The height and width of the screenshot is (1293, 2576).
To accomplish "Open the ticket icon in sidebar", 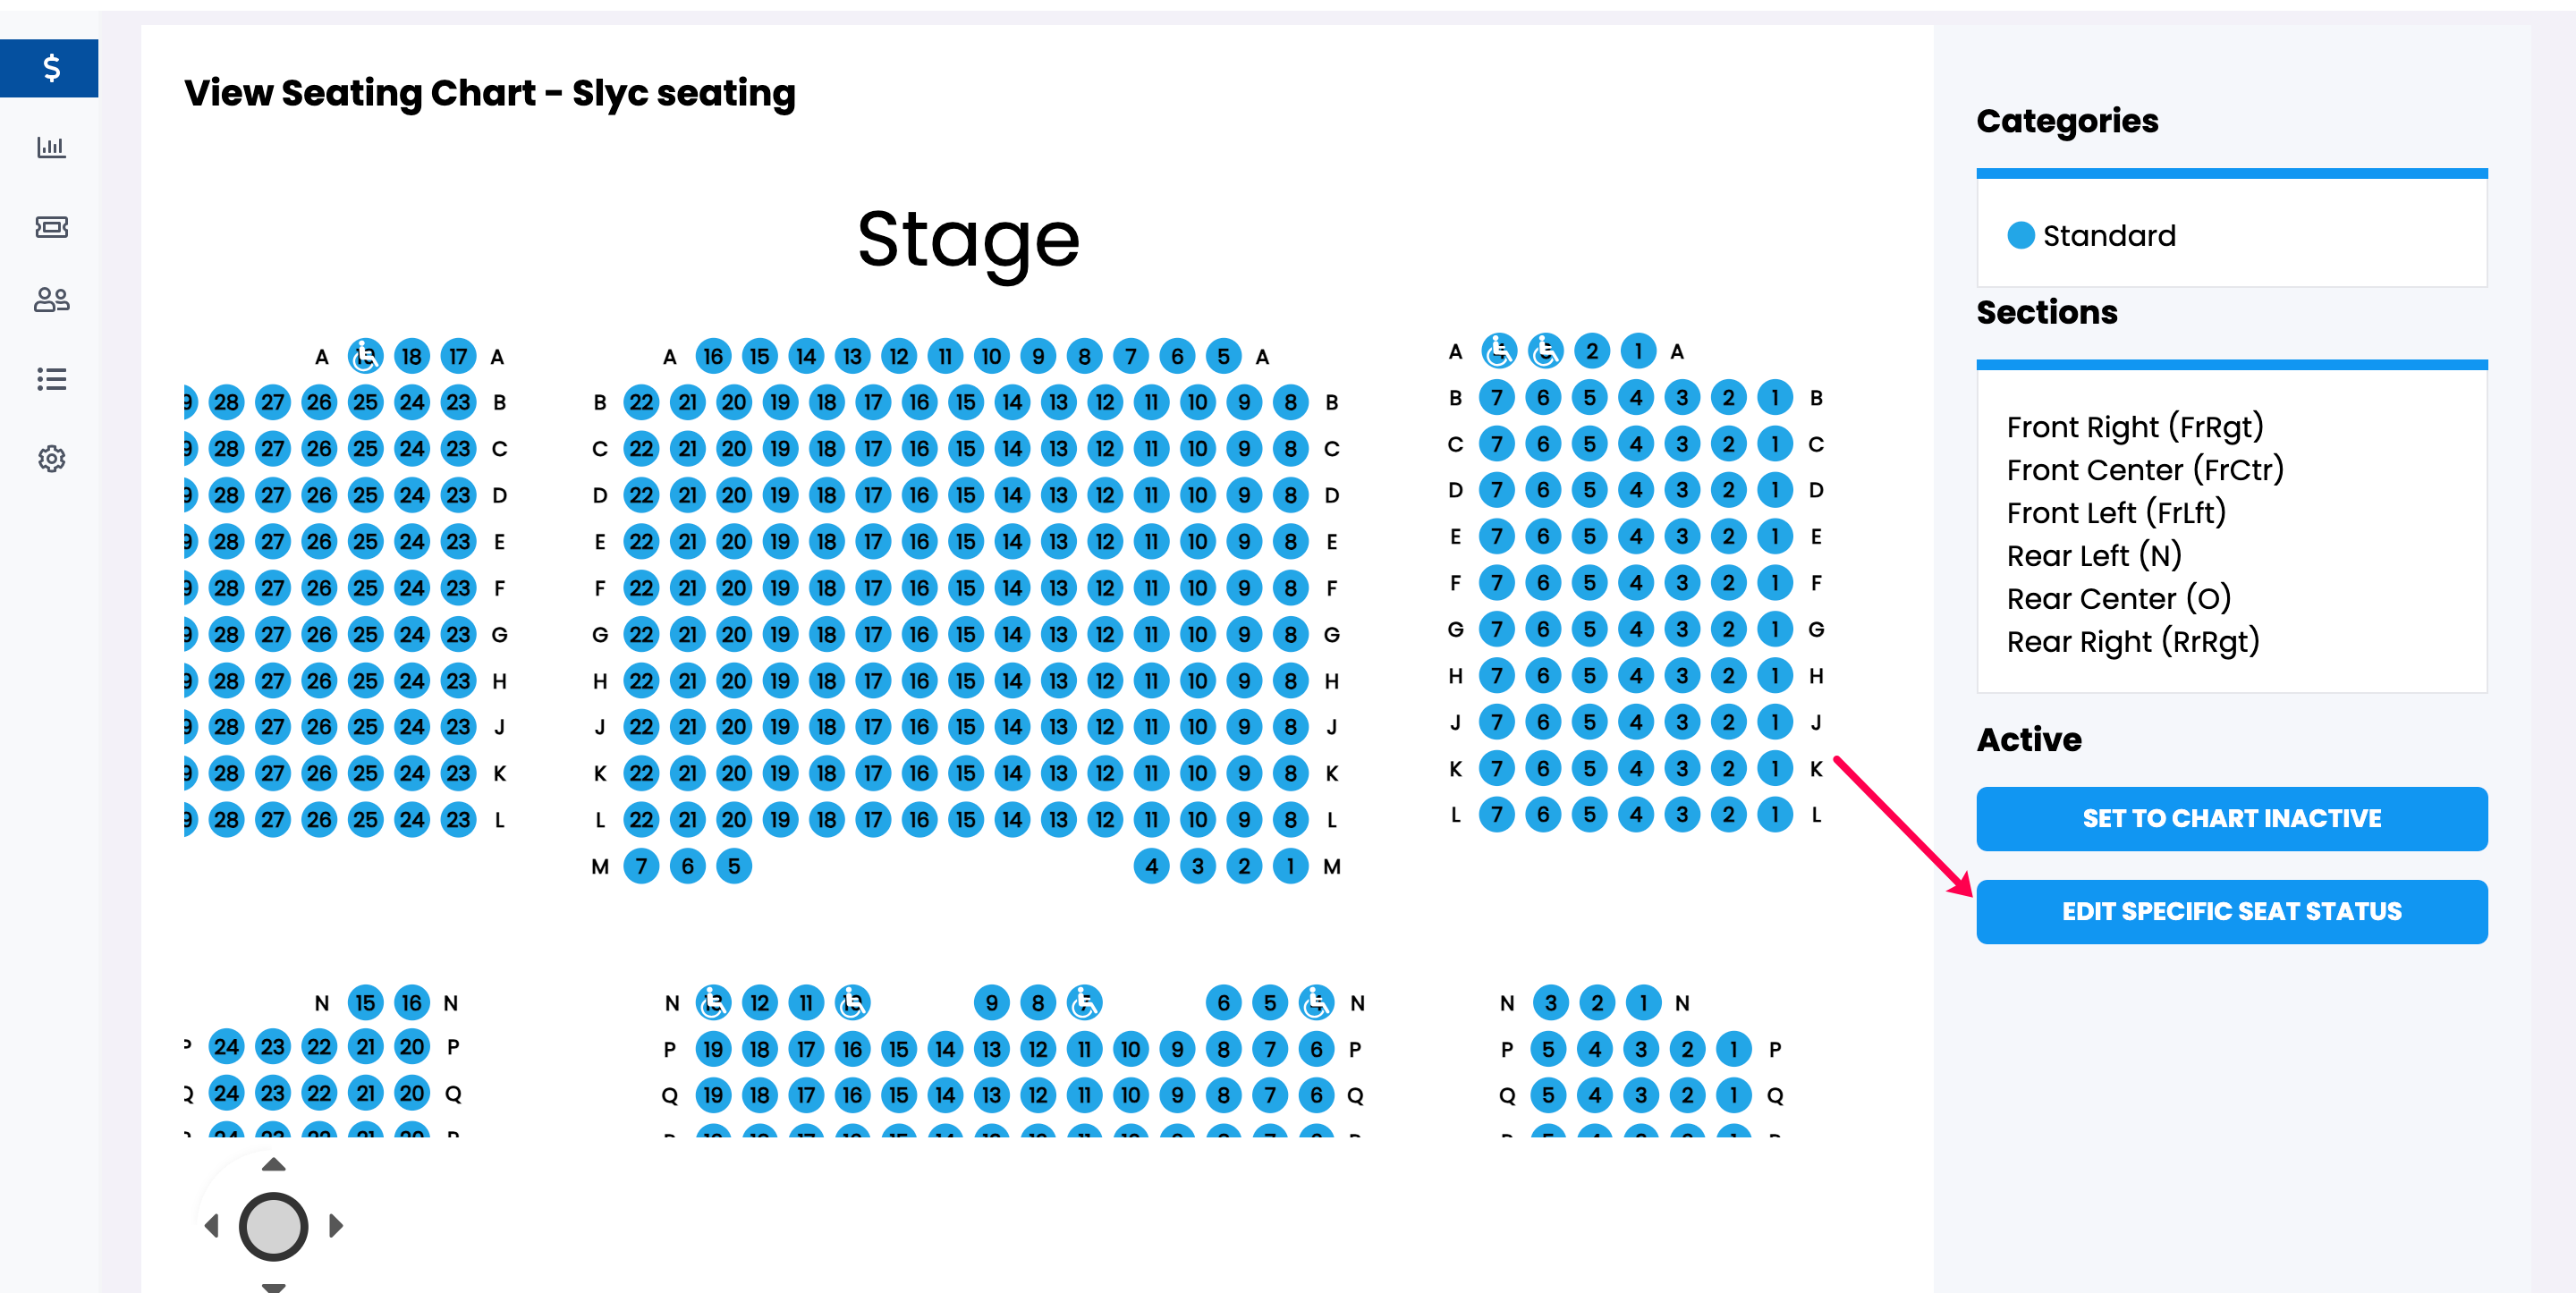I will point(51,227).
